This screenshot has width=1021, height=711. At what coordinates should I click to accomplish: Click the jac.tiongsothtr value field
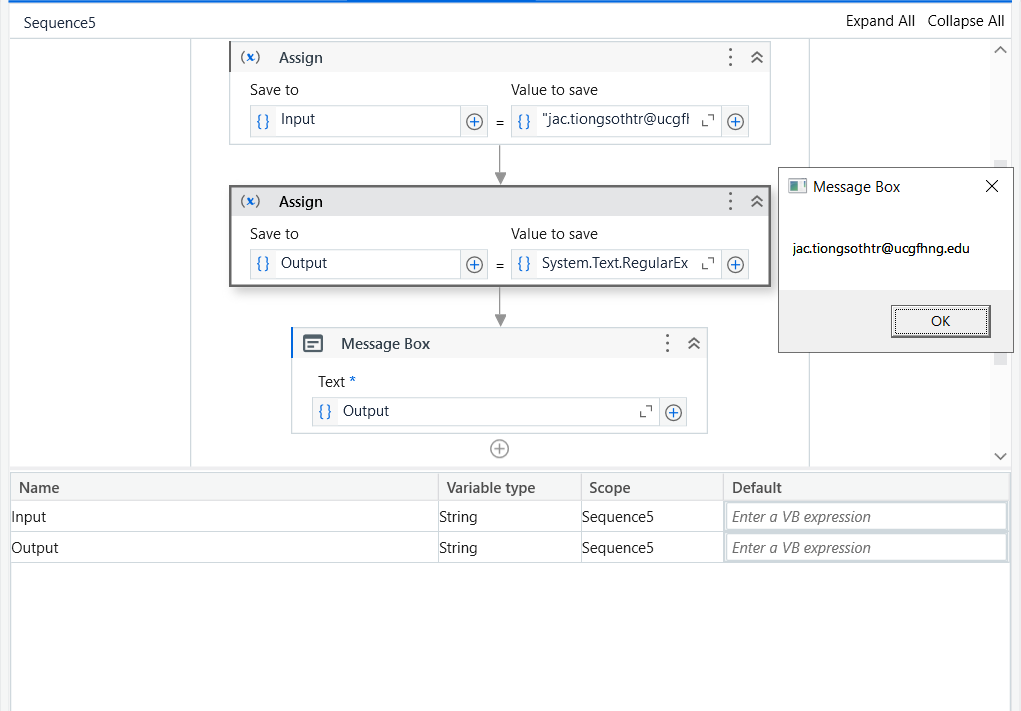point(616,121)
